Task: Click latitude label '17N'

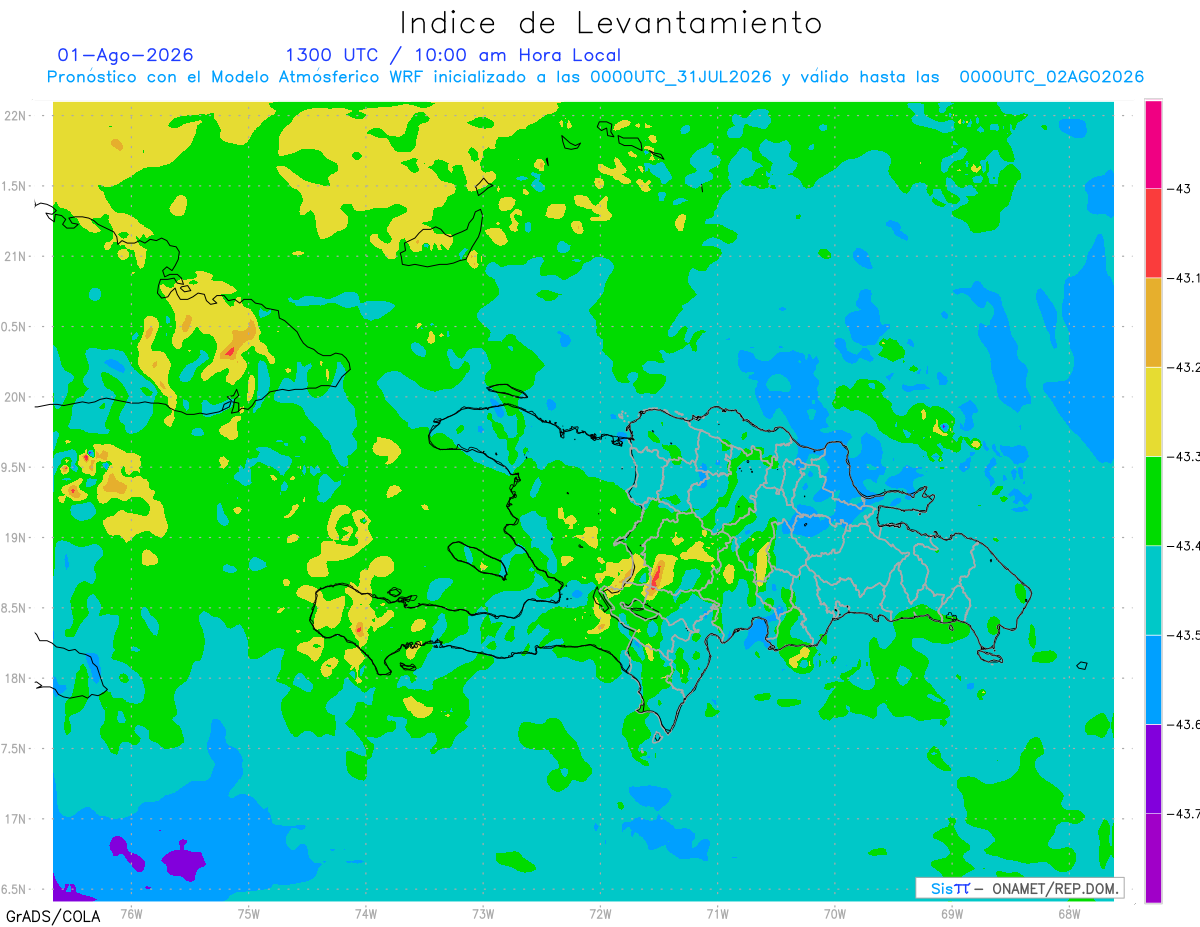Action: click(x=16, y=819)
